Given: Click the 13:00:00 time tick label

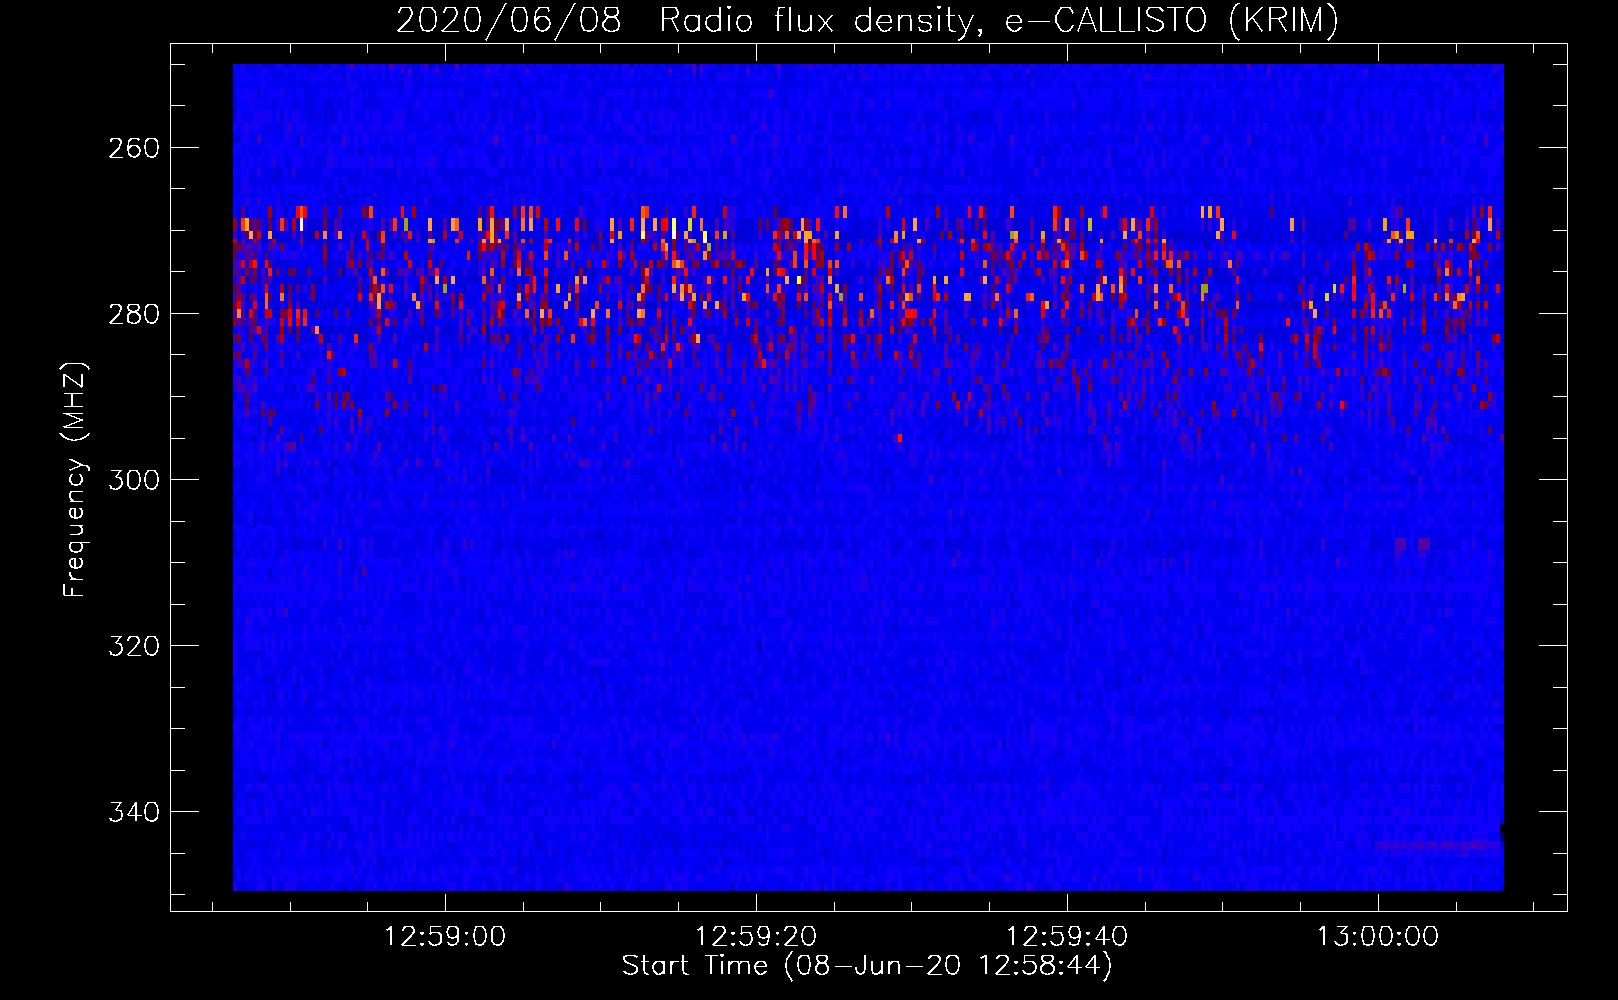Looking at the screenshot, I should [1378, 937].
